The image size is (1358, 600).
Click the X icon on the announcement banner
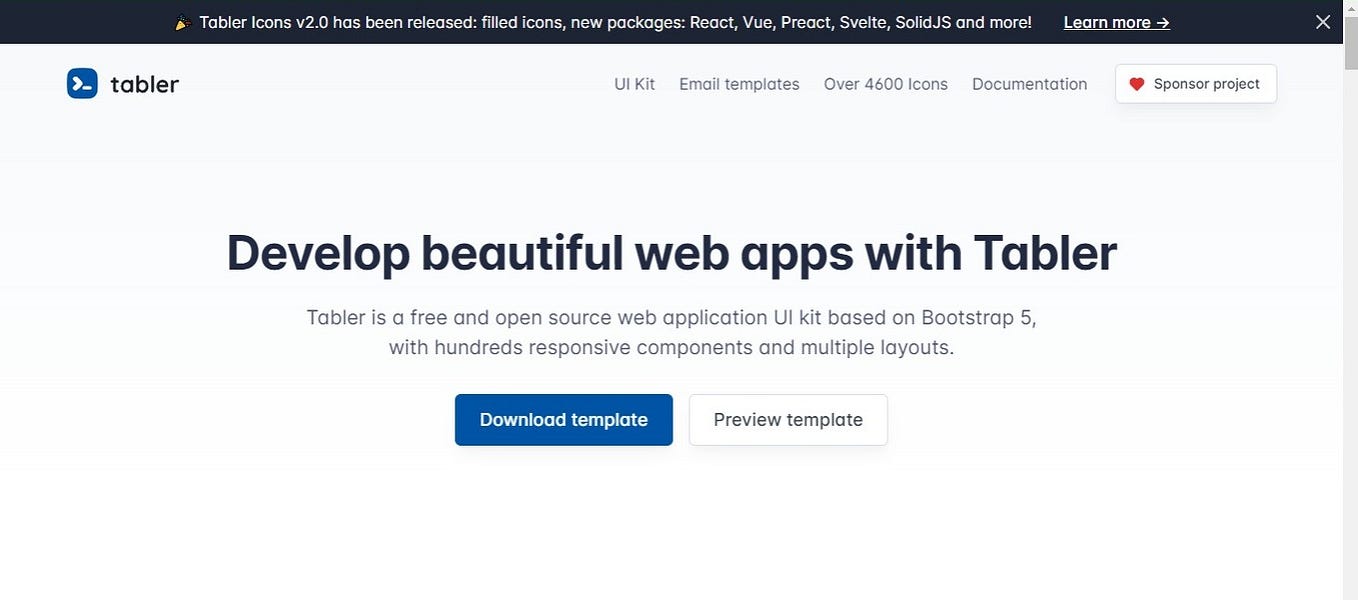pos(1322,21)
